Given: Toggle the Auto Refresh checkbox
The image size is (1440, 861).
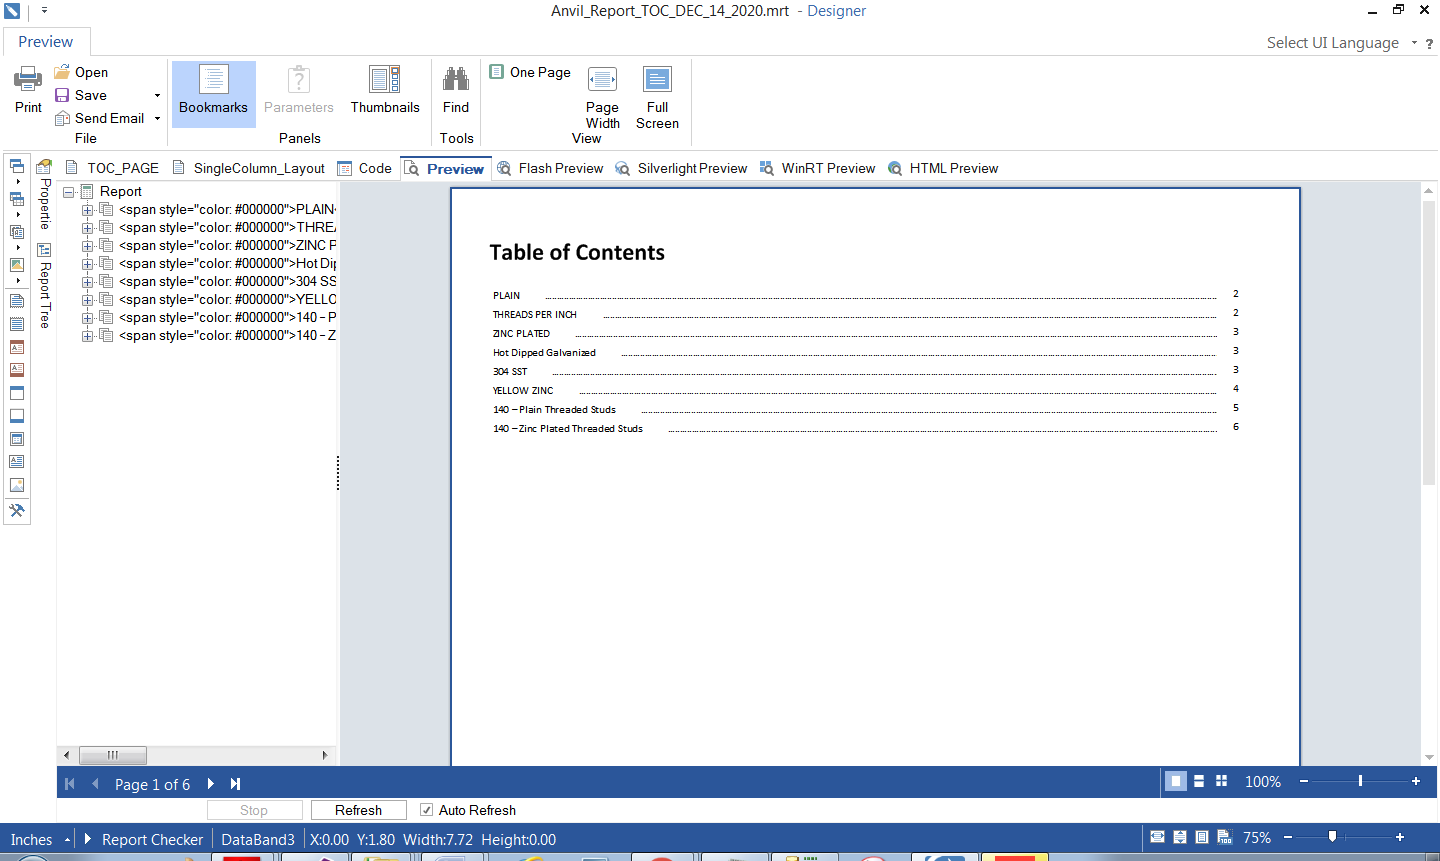Looking at the screenshot, I should [427, 810].
